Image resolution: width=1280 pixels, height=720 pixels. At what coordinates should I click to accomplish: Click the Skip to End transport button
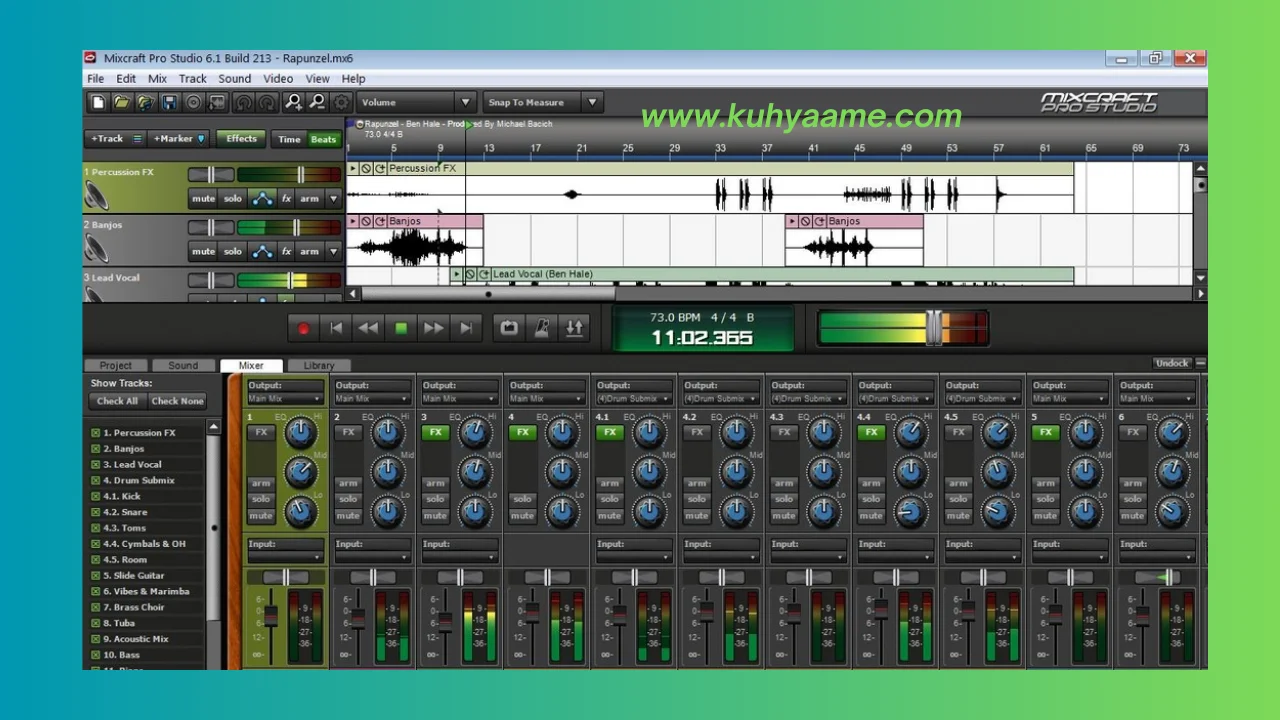[466, 328]
